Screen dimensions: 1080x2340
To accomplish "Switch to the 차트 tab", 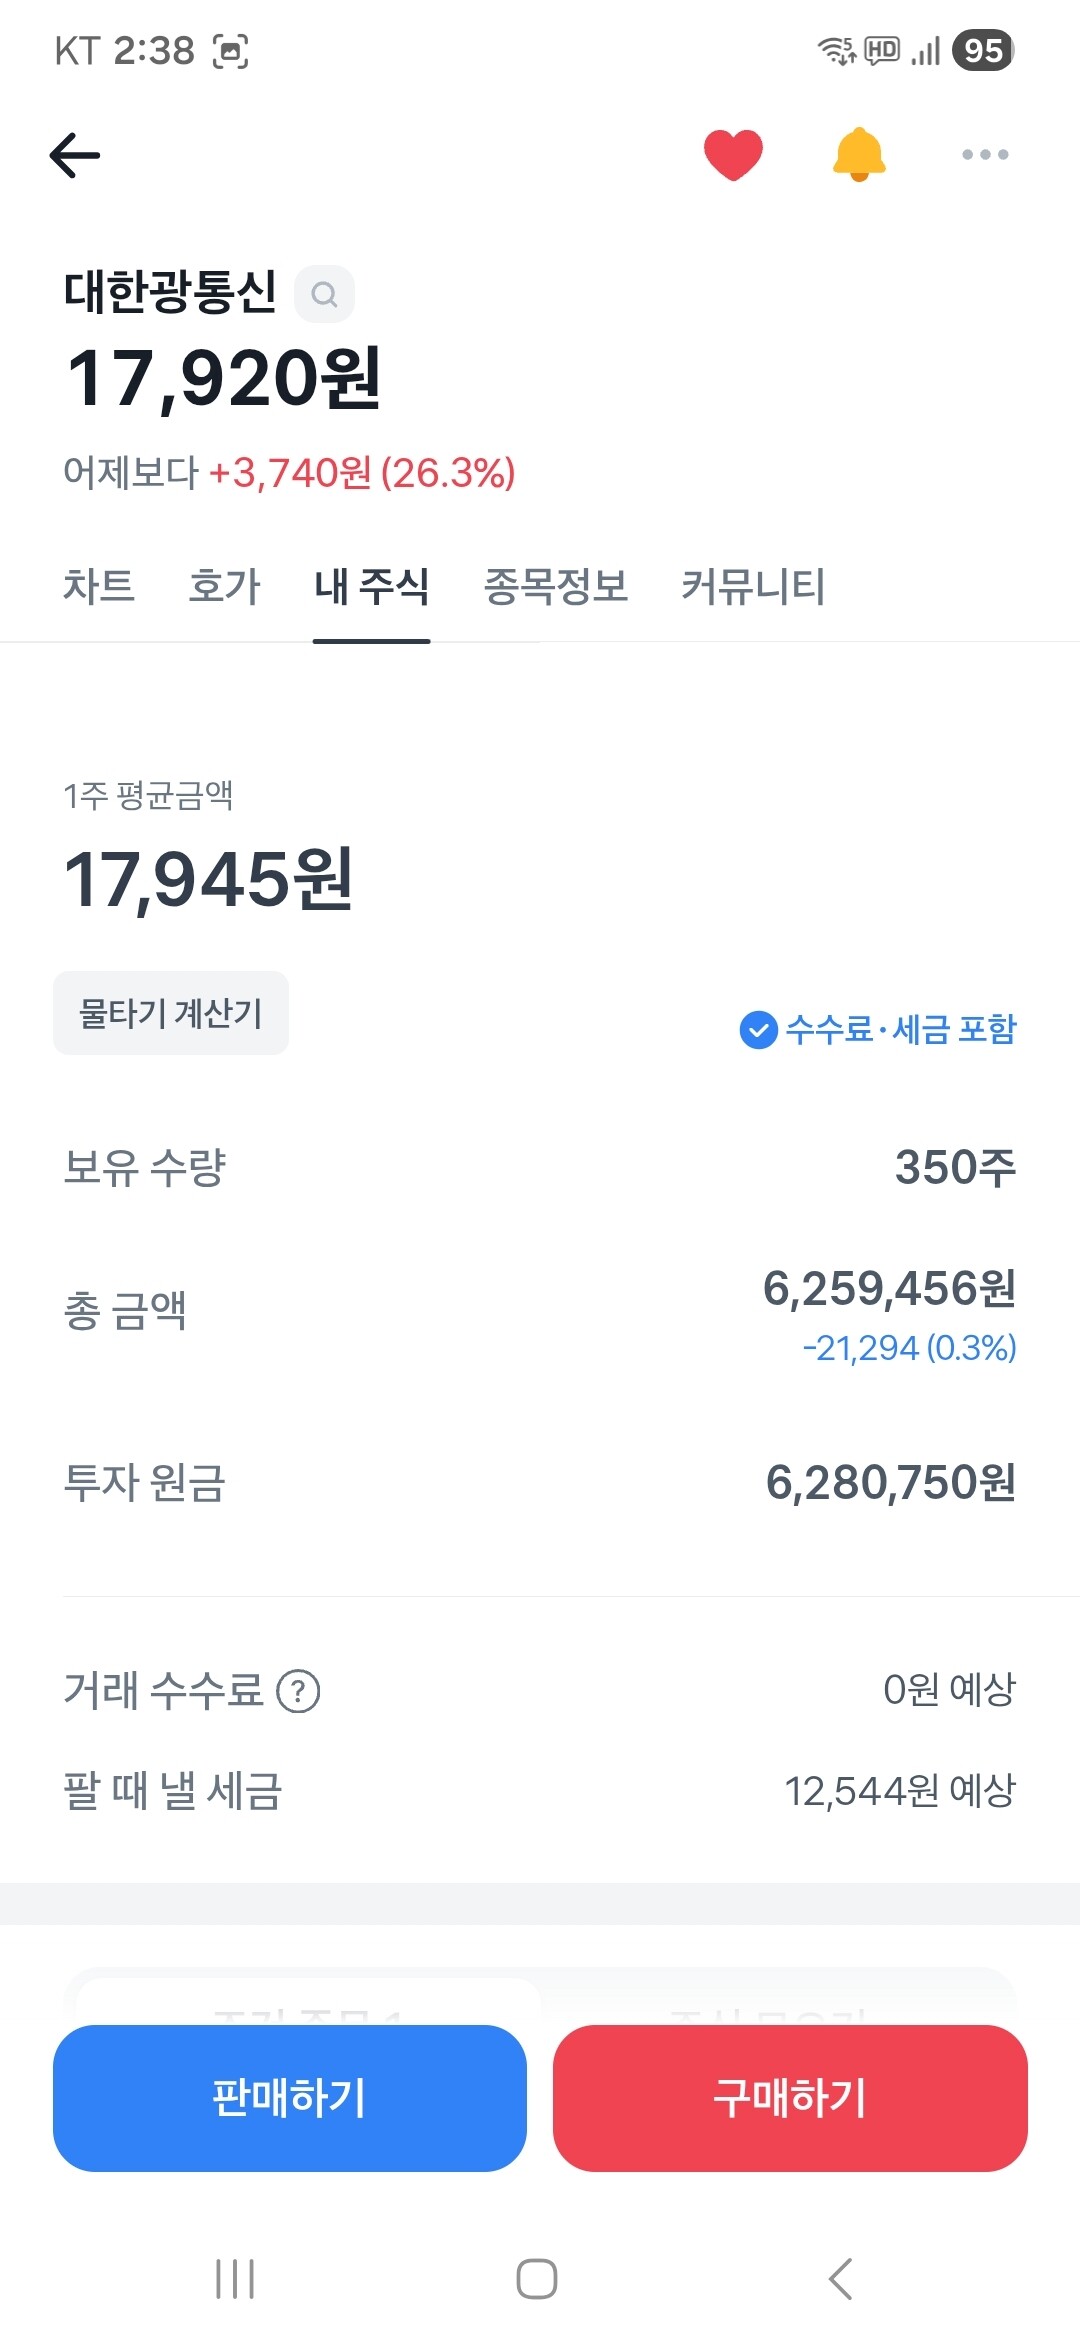I will tap(98, 586).
